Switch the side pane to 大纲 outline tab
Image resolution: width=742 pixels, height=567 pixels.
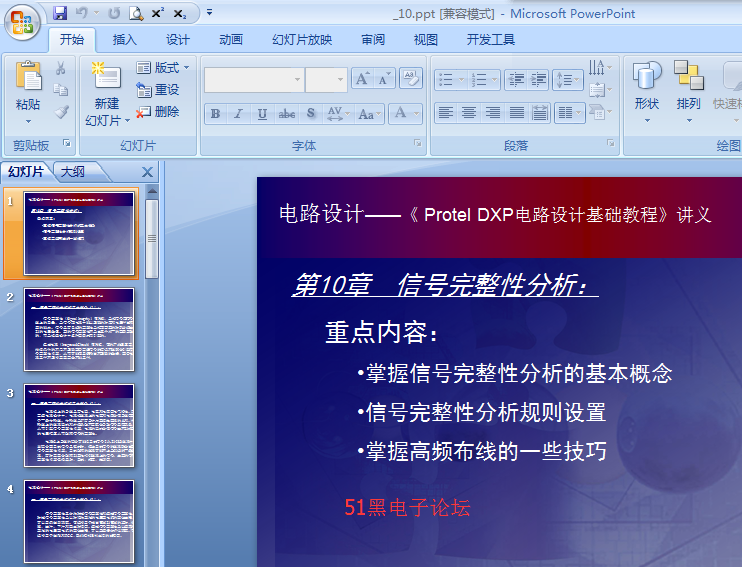pos(73,172)
